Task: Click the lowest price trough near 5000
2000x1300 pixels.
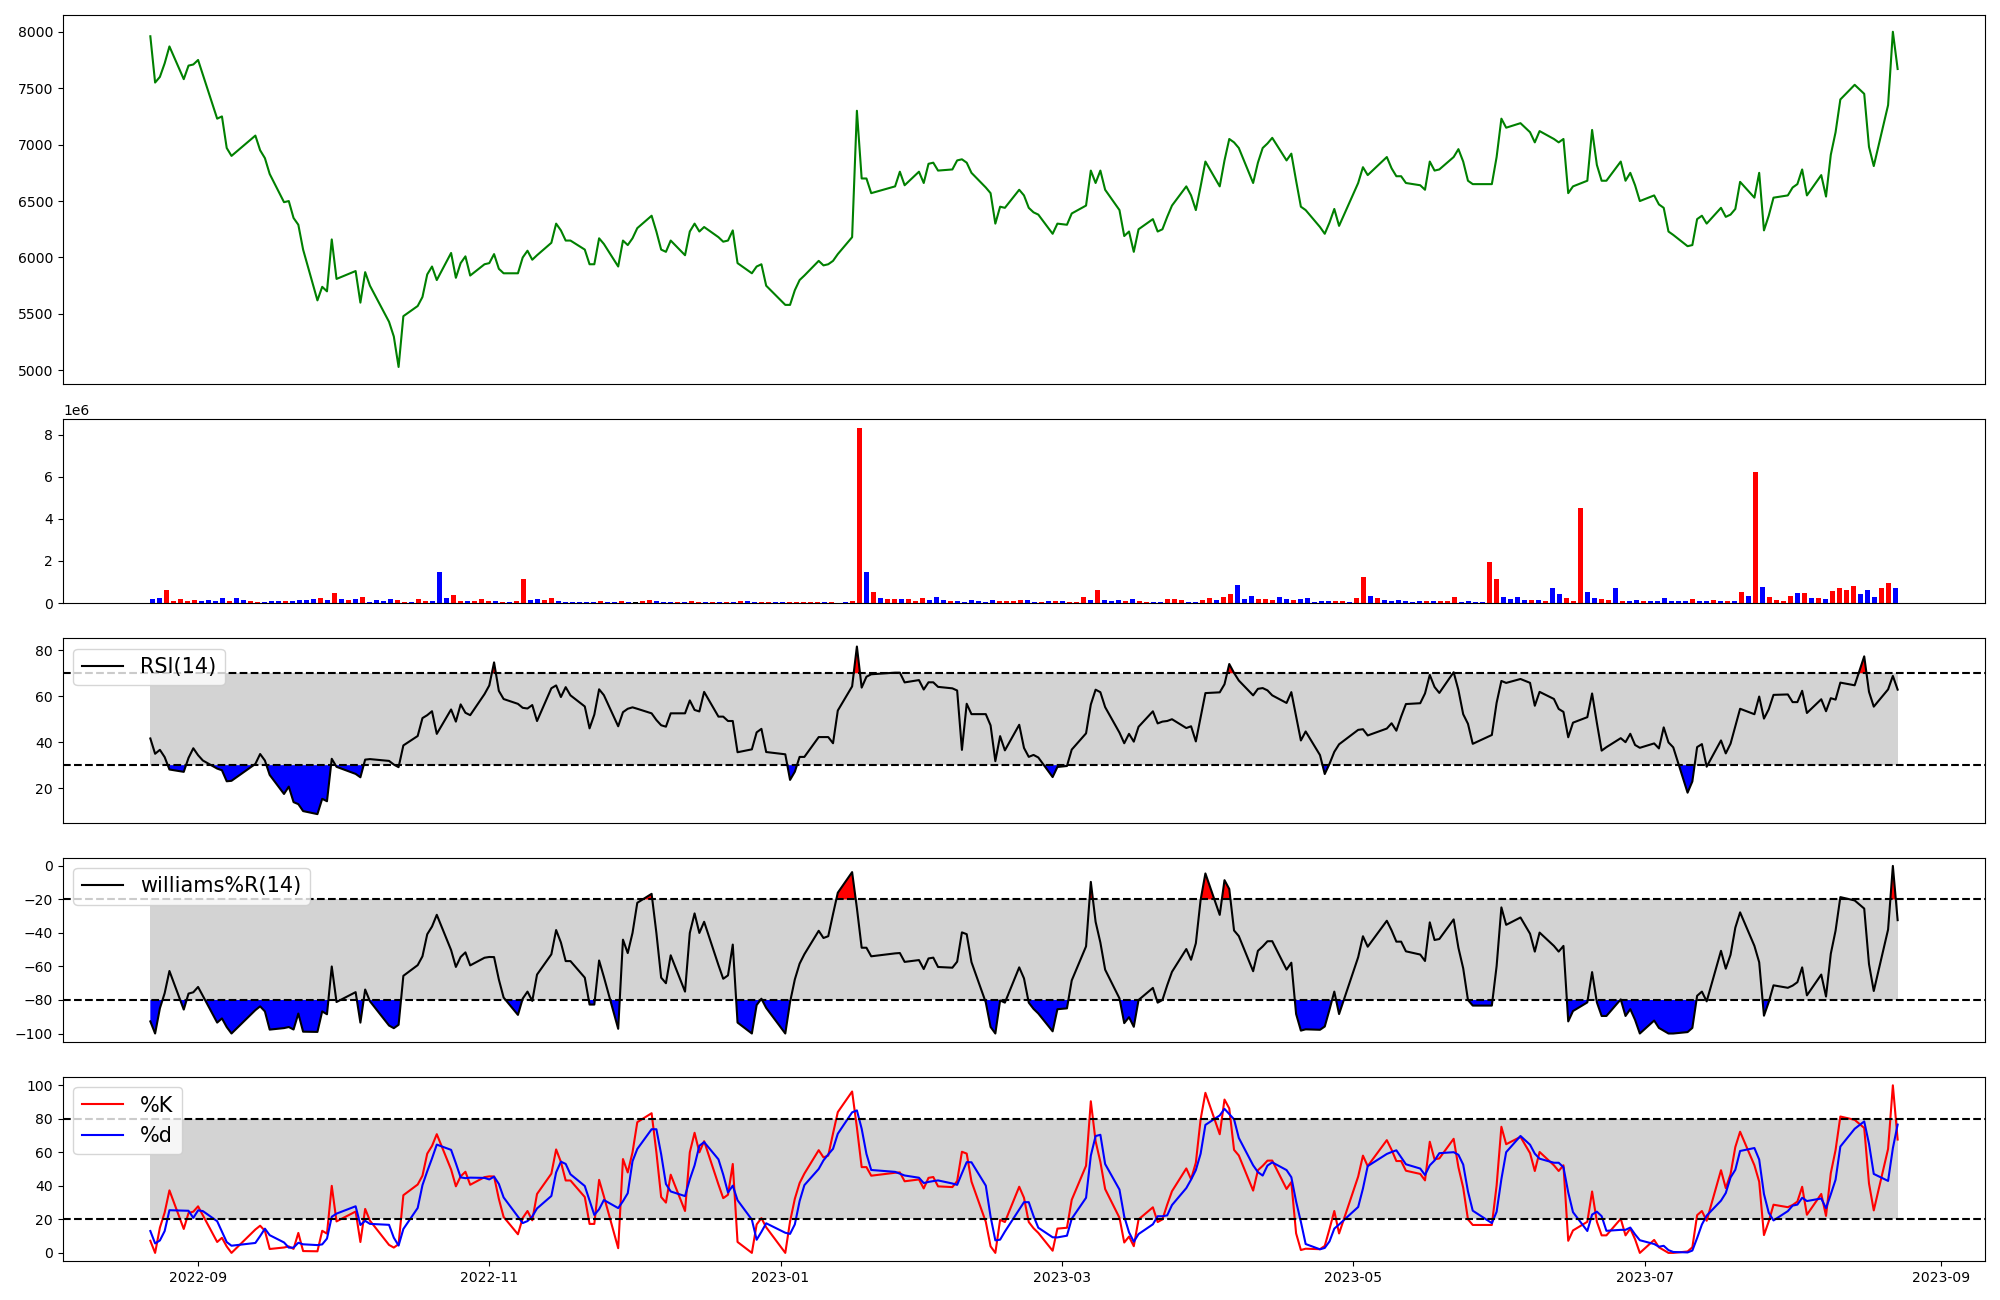Action: coord(399,366)
